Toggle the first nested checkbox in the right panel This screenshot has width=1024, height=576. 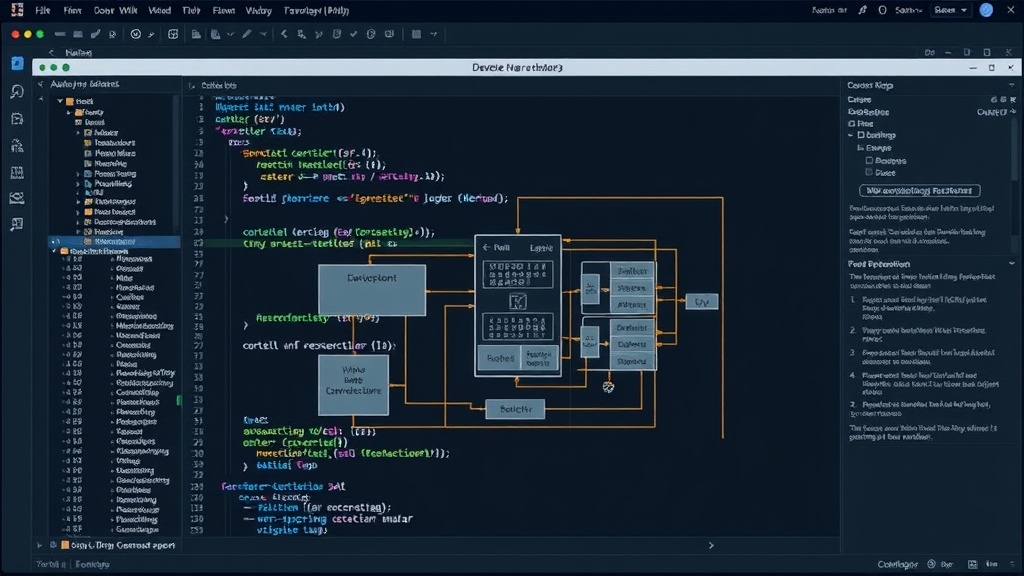pyautogui.click(x=869, y=160)
